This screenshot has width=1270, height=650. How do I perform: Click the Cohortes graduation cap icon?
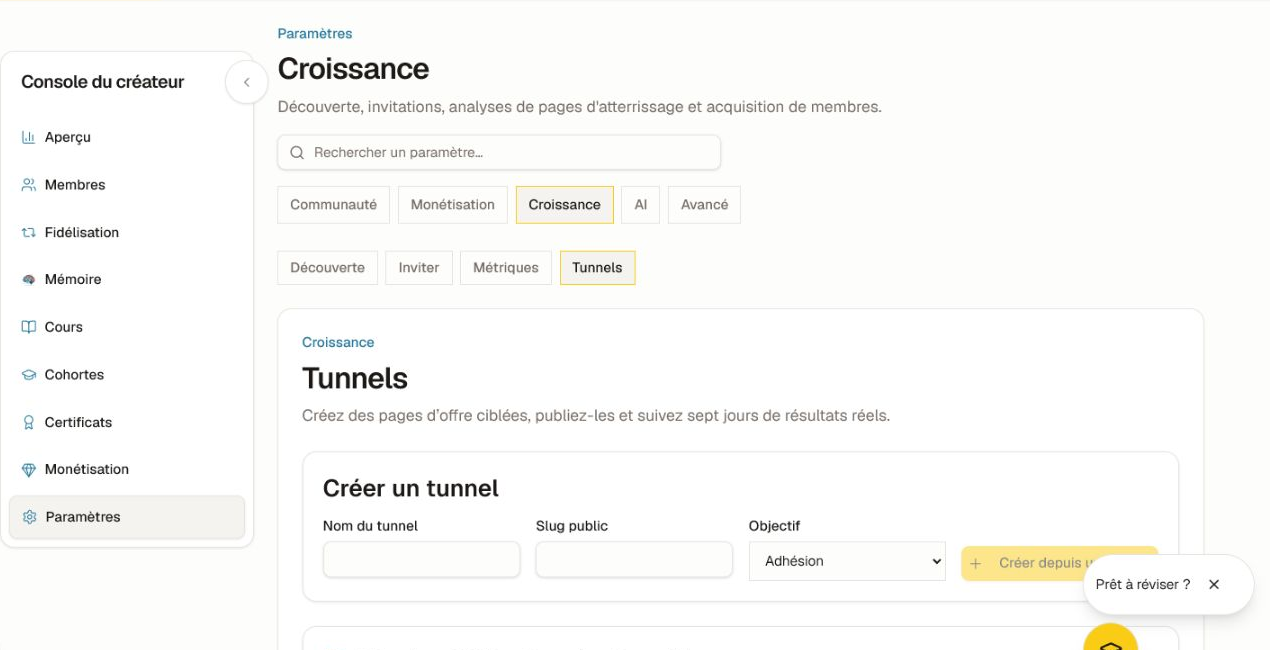pos(28,375)
